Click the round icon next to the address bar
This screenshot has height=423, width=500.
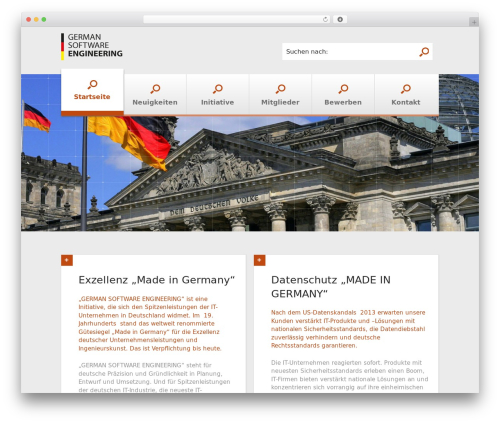click(340, 20)
